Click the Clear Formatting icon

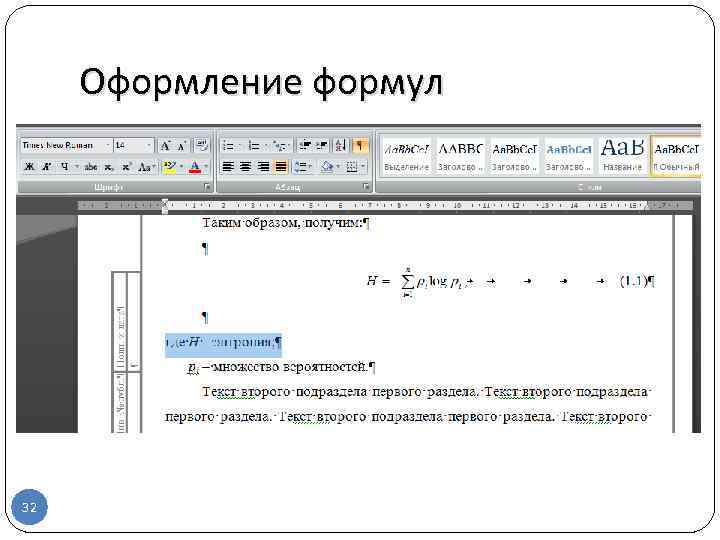pos(201,146)
